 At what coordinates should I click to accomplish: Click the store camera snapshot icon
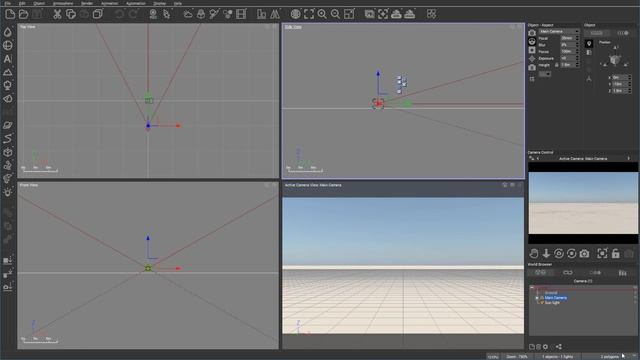tap(584, 253)
